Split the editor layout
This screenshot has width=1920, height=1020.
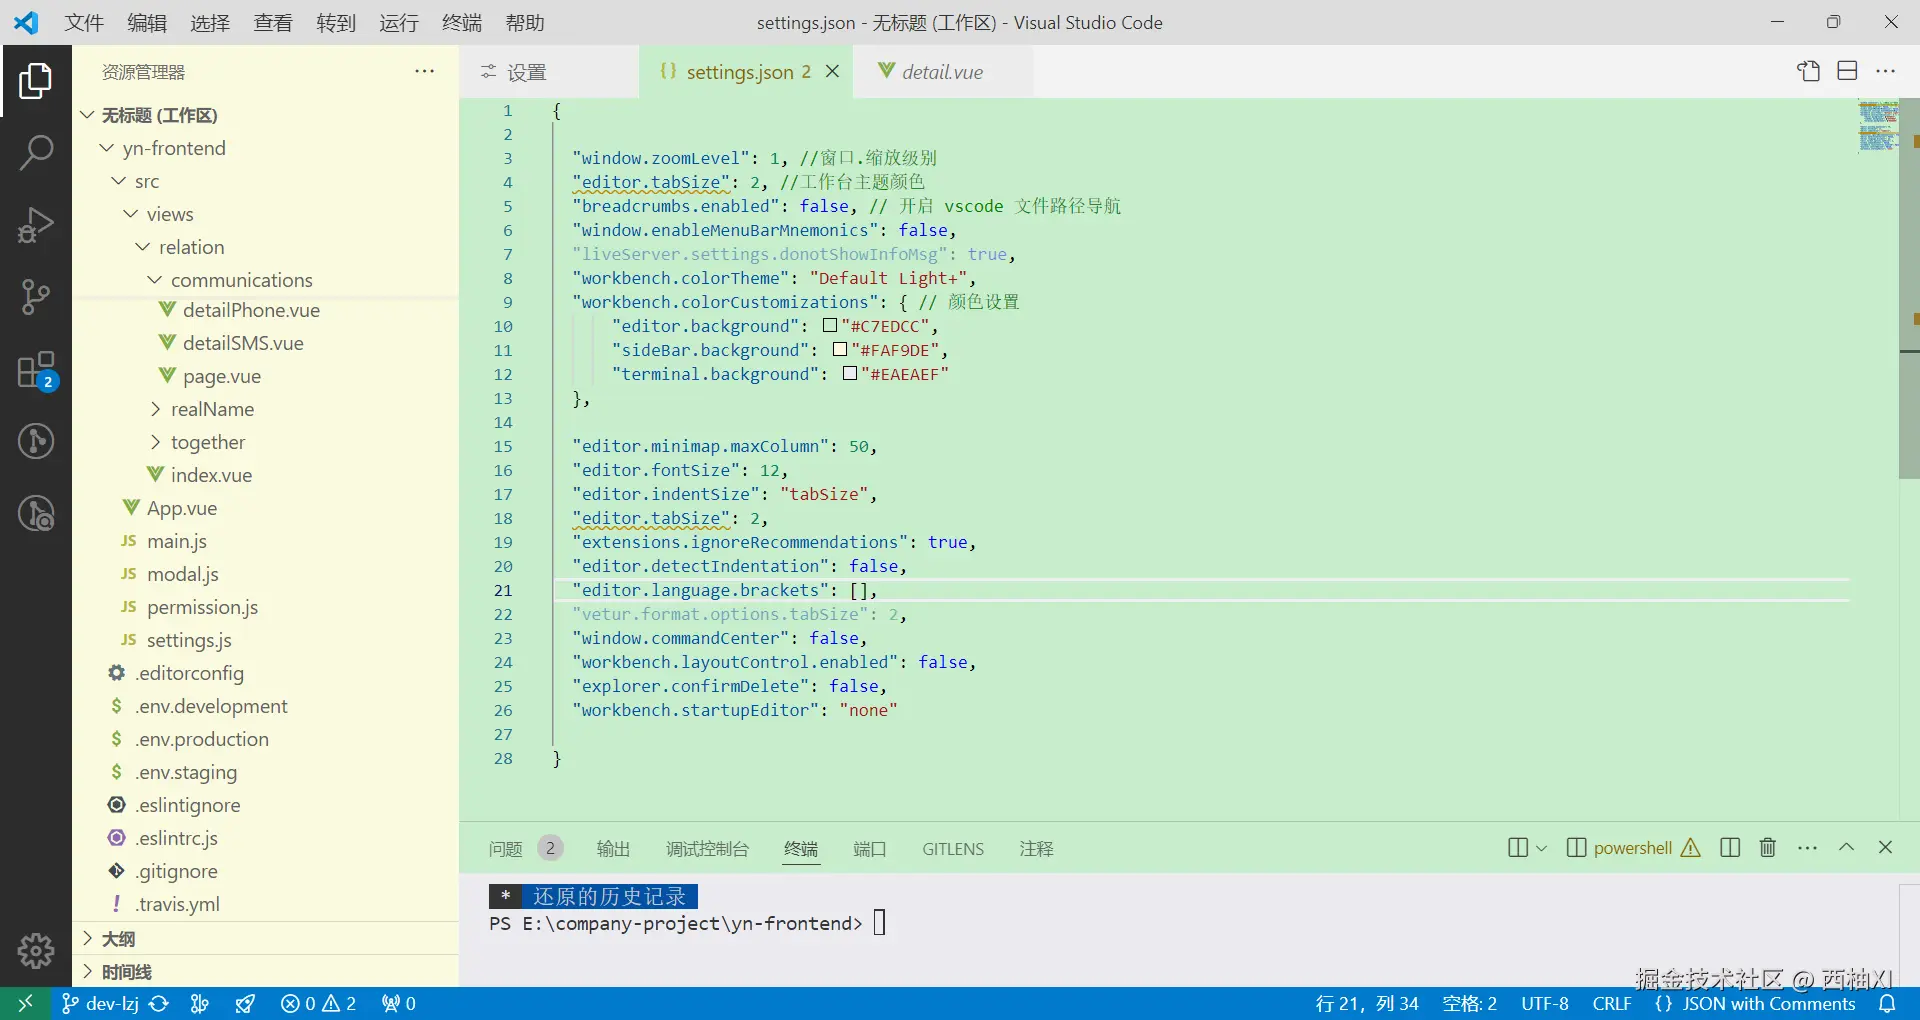1847,71
